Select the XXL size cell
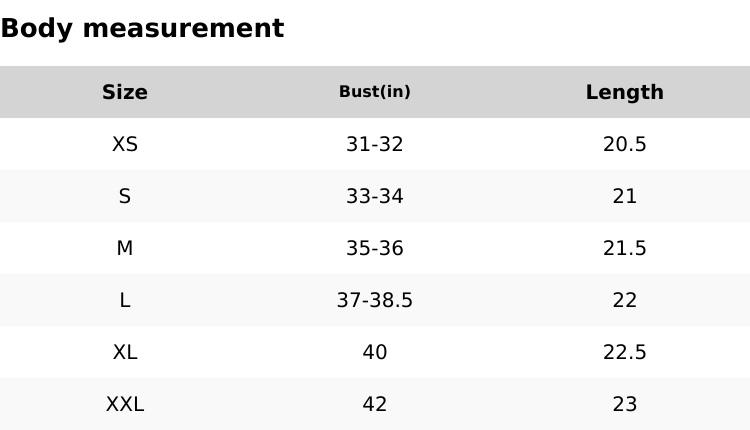This screenshot has height=430, width=750. click(x=125, y=404)
